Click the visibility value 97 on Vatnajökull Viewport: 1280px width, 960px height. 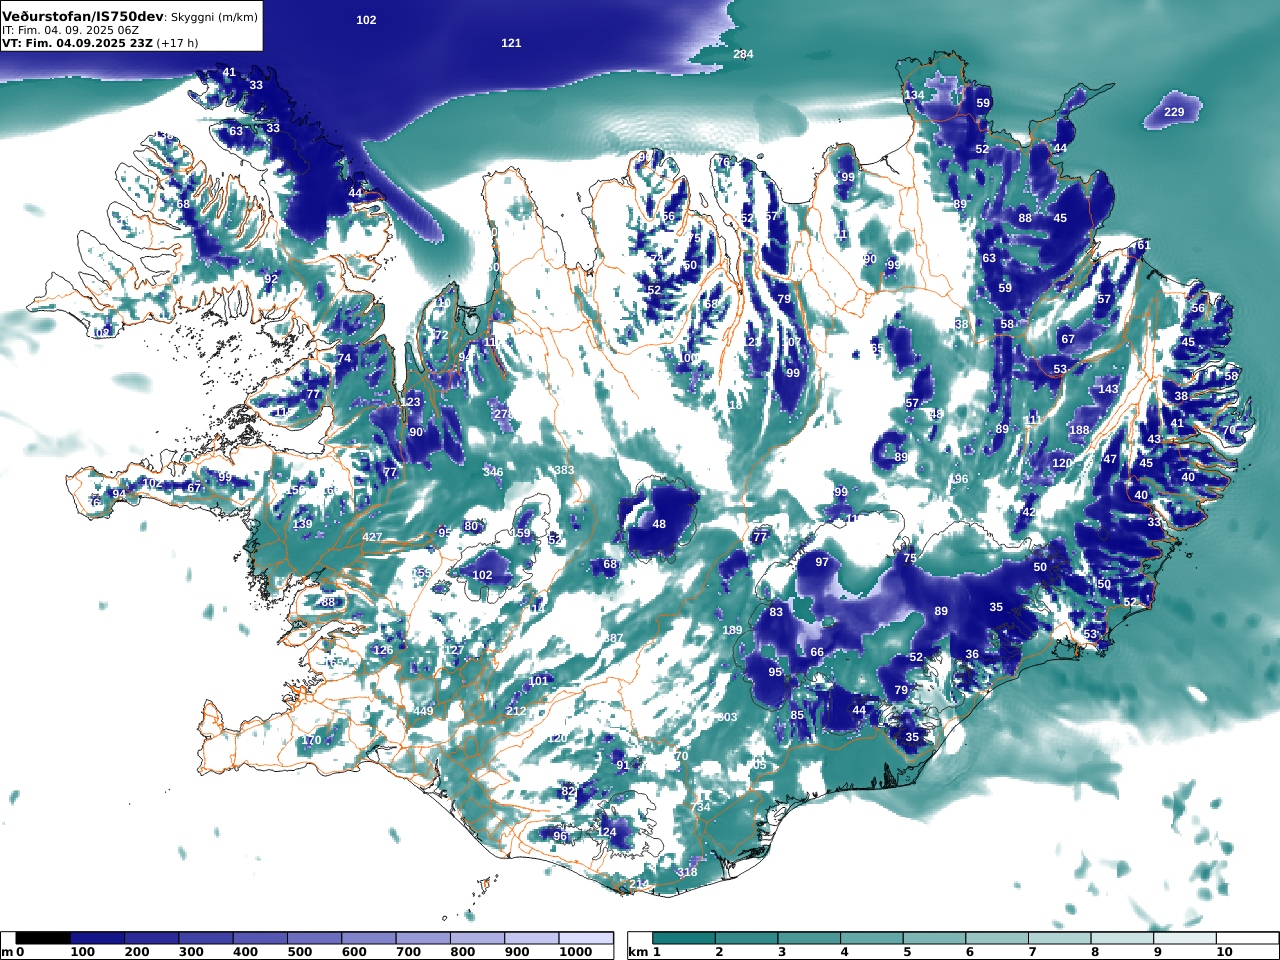822,562
